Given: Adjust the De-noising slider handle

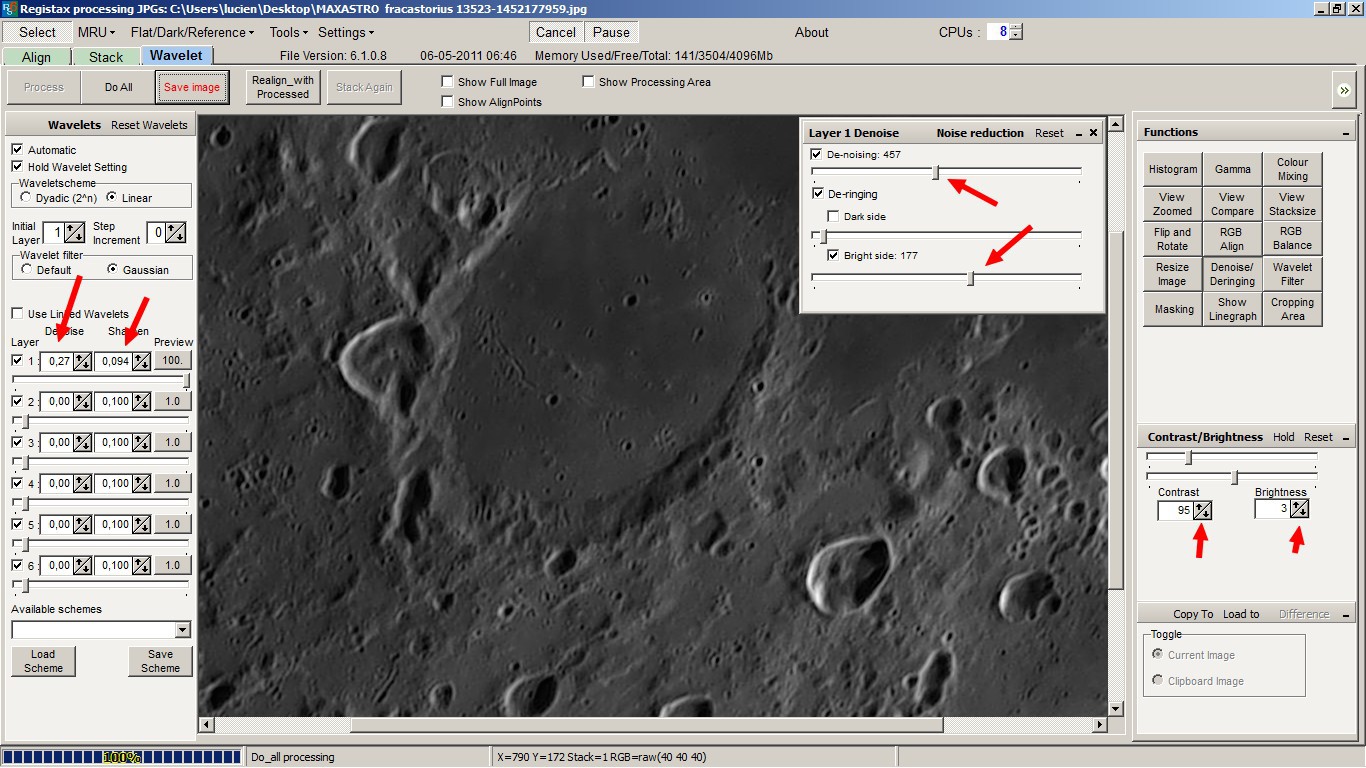Looking at the screenshot, I should [936, 172].
